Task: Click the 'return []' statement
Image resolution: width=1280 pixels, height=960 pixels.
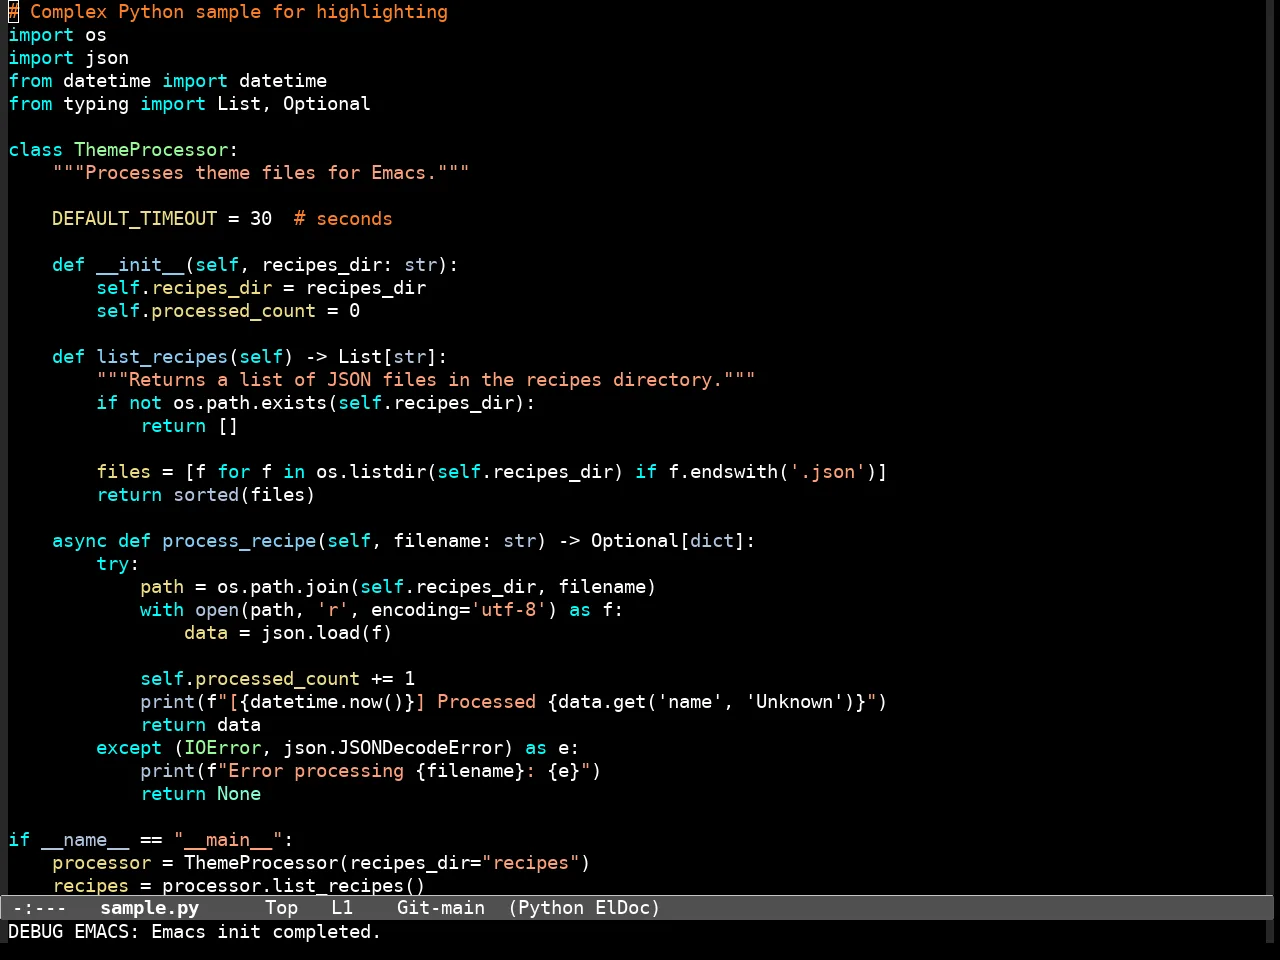Action: pyautogui.click(x=189, y=426)
